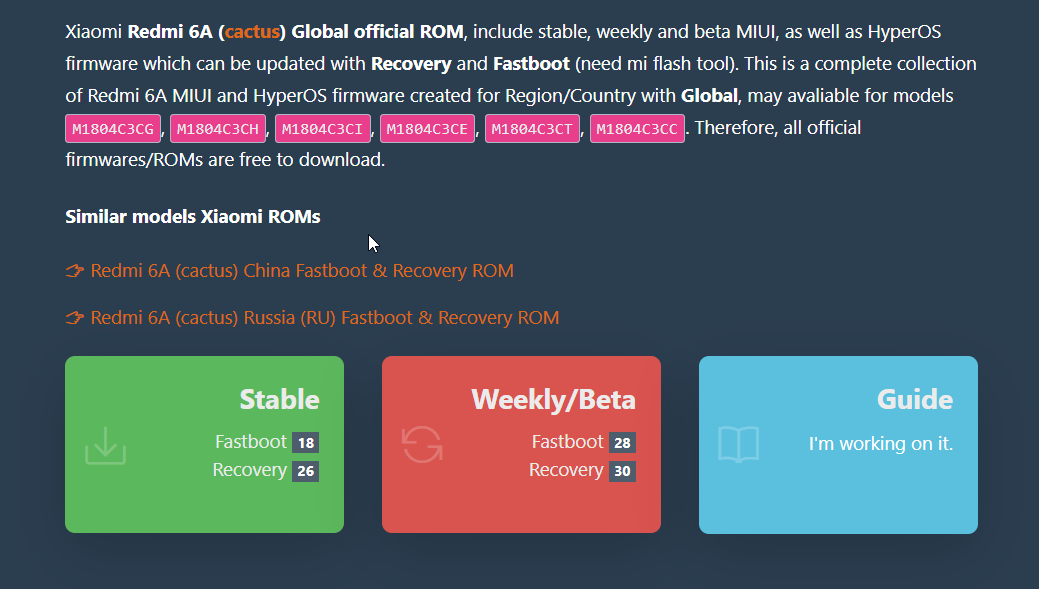Follow the orange cactus codename link

tap(252, 32)
